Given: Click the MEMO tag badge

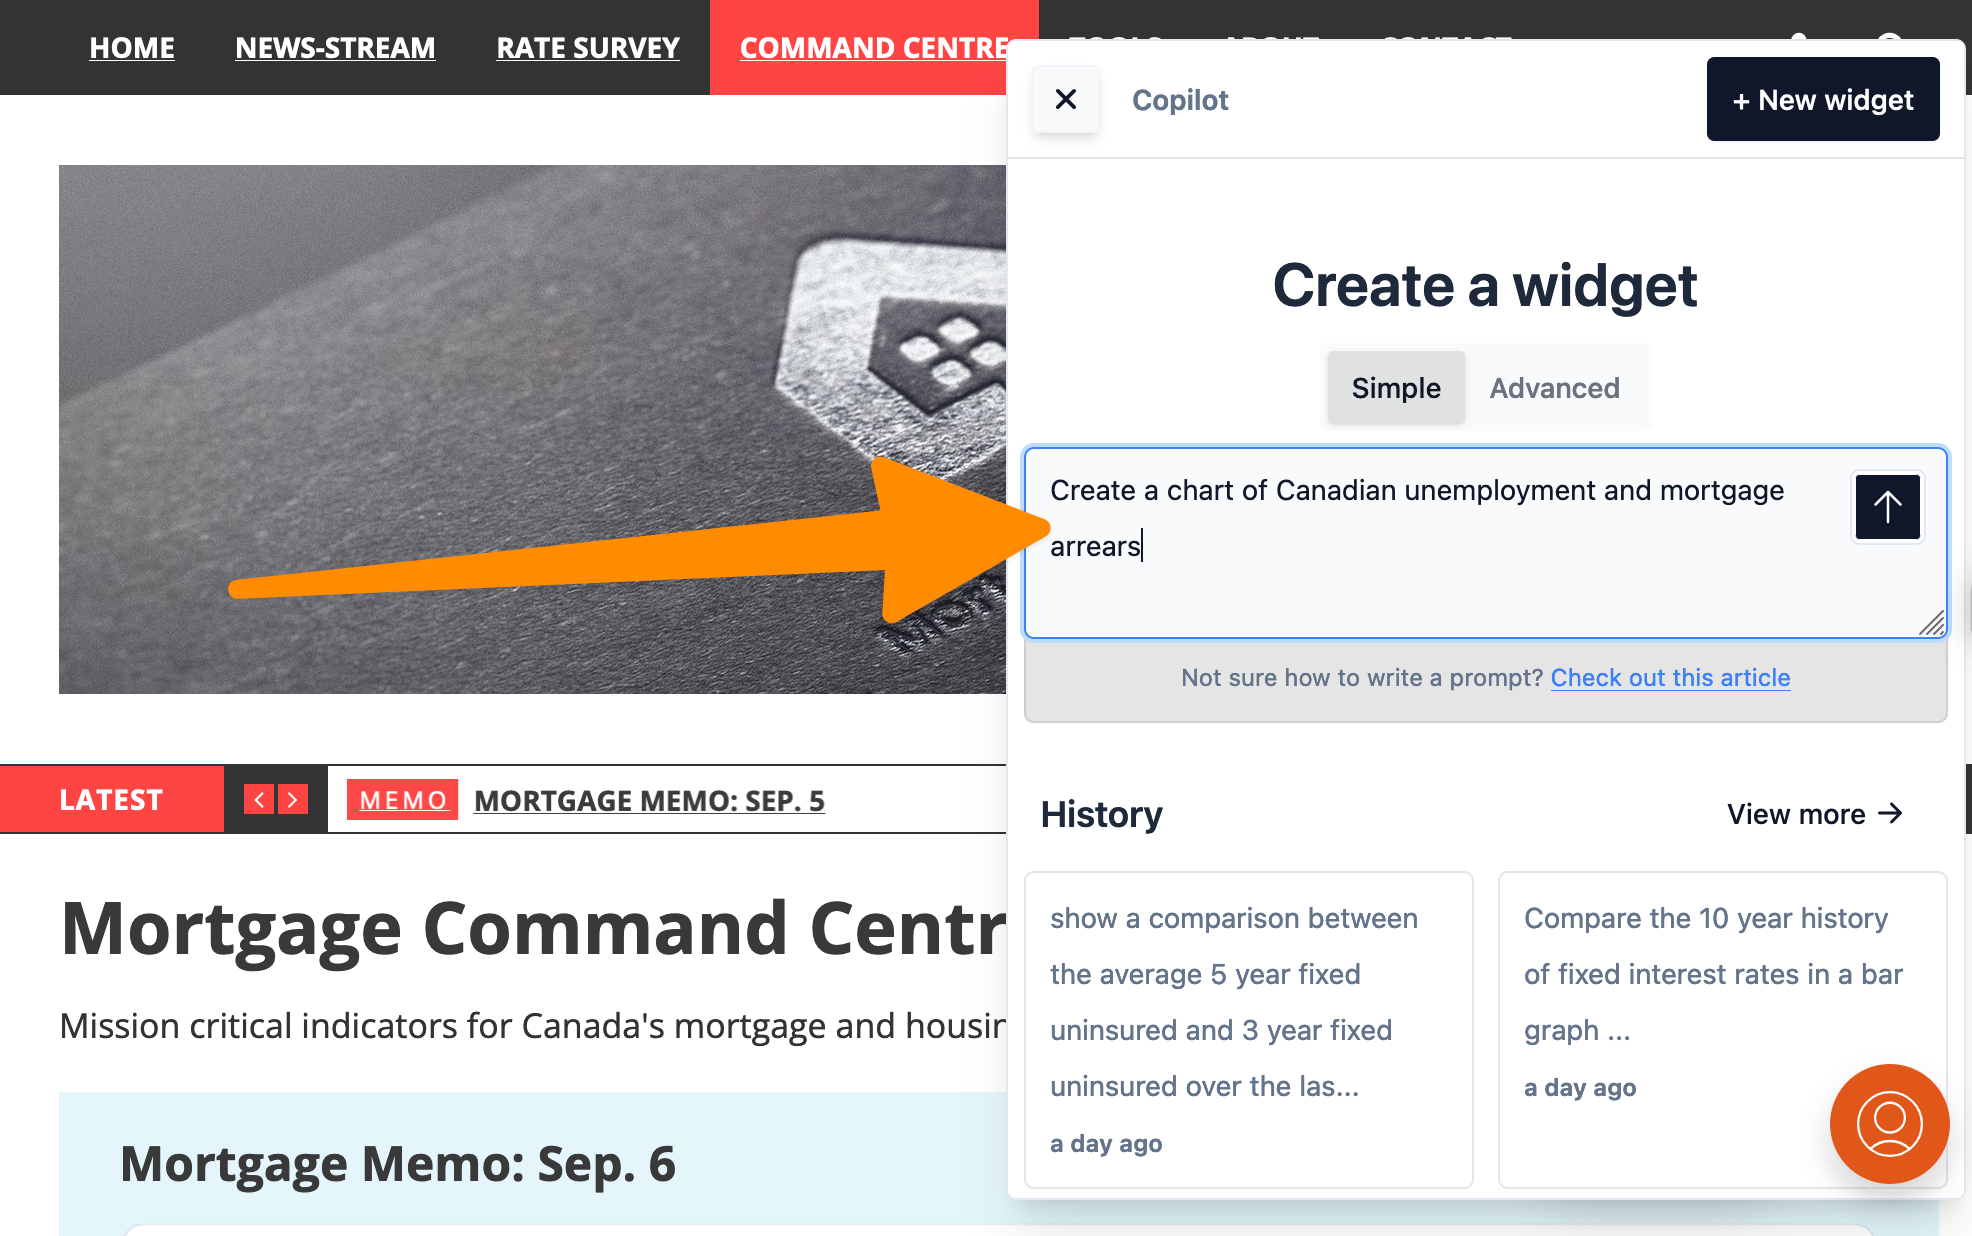Looking at the screenshot, I should 402,800.
